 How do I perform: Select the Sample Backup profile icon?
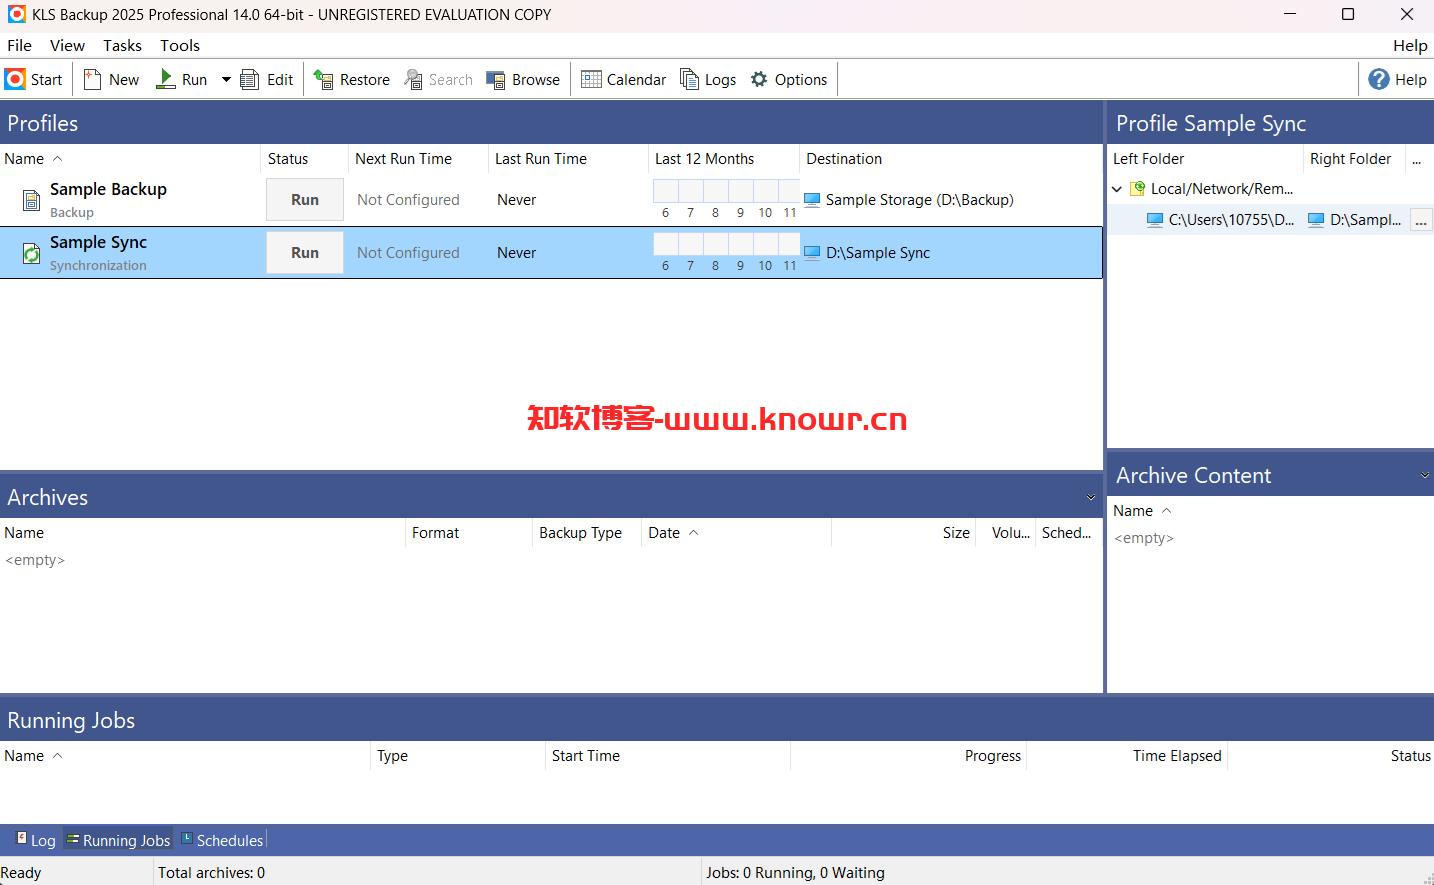tap(31, 200)
